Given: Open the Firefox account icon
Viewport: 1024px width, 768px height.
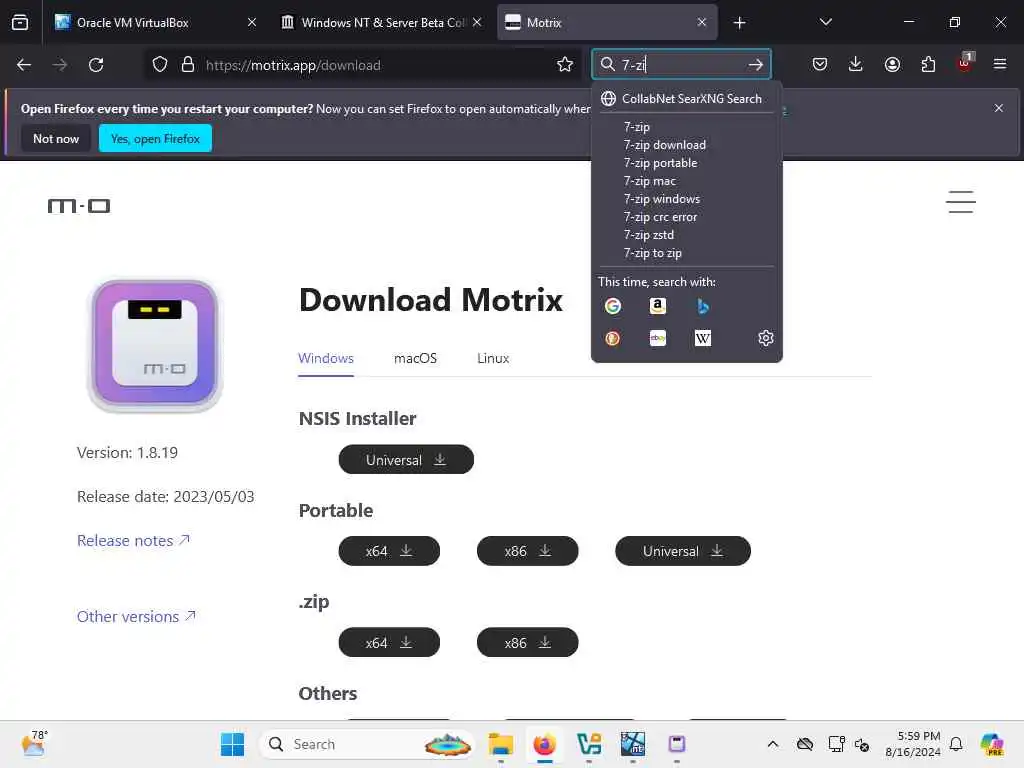Looking at the screenshot, I should coord(892,65).
